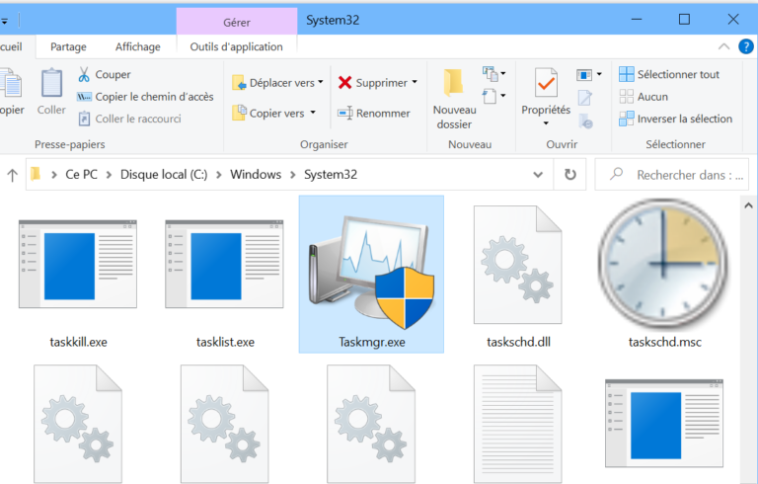Click Aucun selection option
Image resolution: width=758 pixels, height=484 pixels.
[643, 97]
